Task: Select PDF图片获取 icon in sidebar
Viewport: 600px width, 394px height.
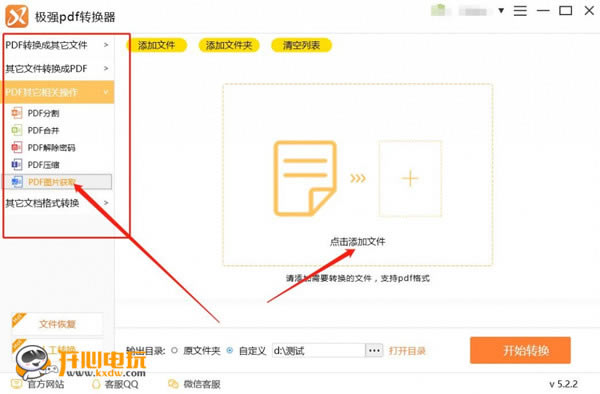Action: (16, 182)
